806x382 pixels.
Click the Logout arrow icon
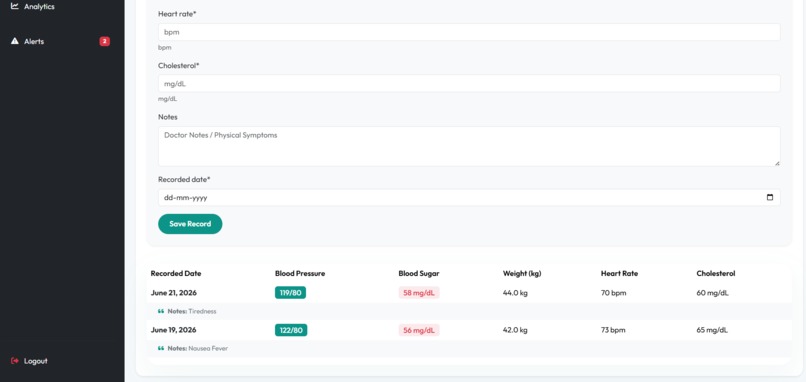click(14, 361)
